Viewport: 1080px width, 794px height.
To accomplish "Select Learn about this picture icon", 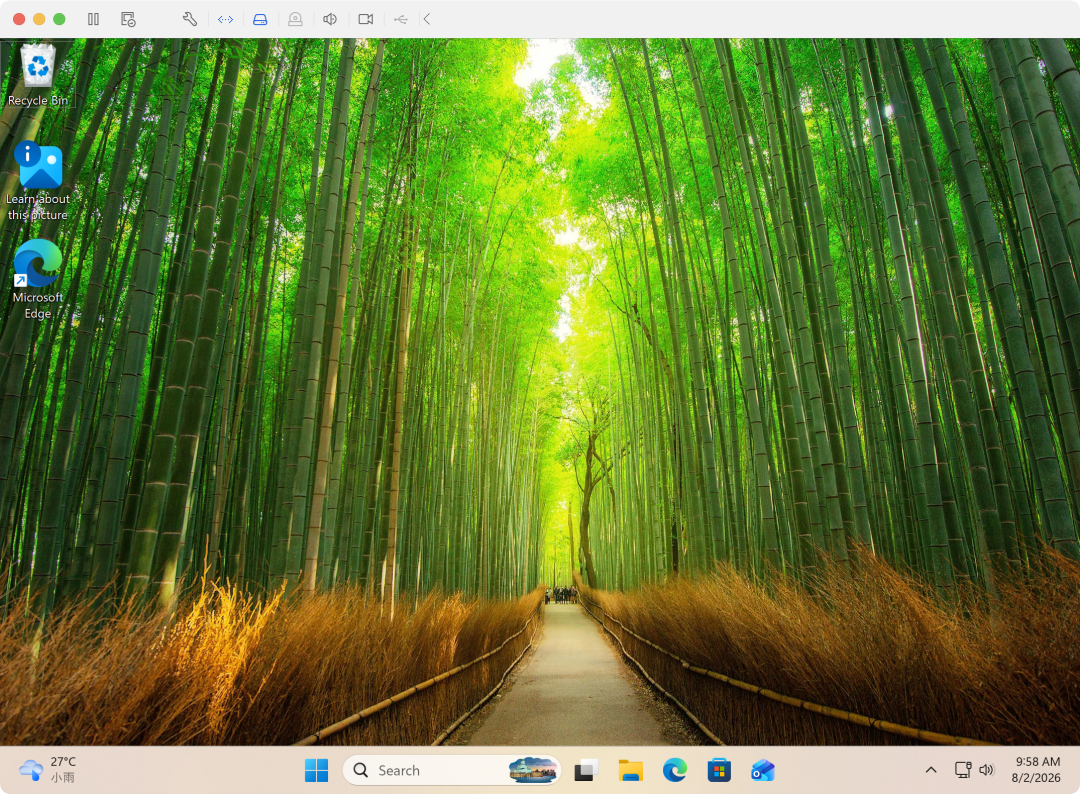I will pyautogui.click(x=38, y=181).
